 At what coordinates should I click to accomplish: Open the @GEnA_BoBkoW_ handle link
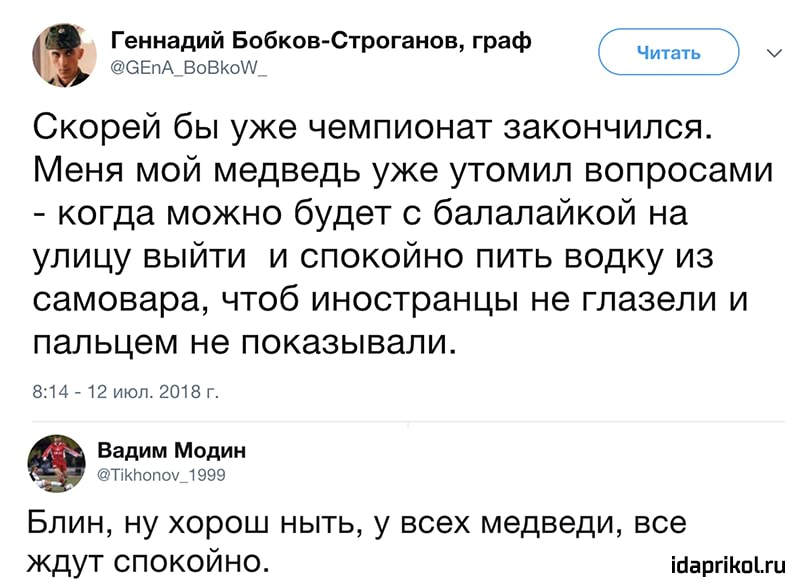point(189,69)
